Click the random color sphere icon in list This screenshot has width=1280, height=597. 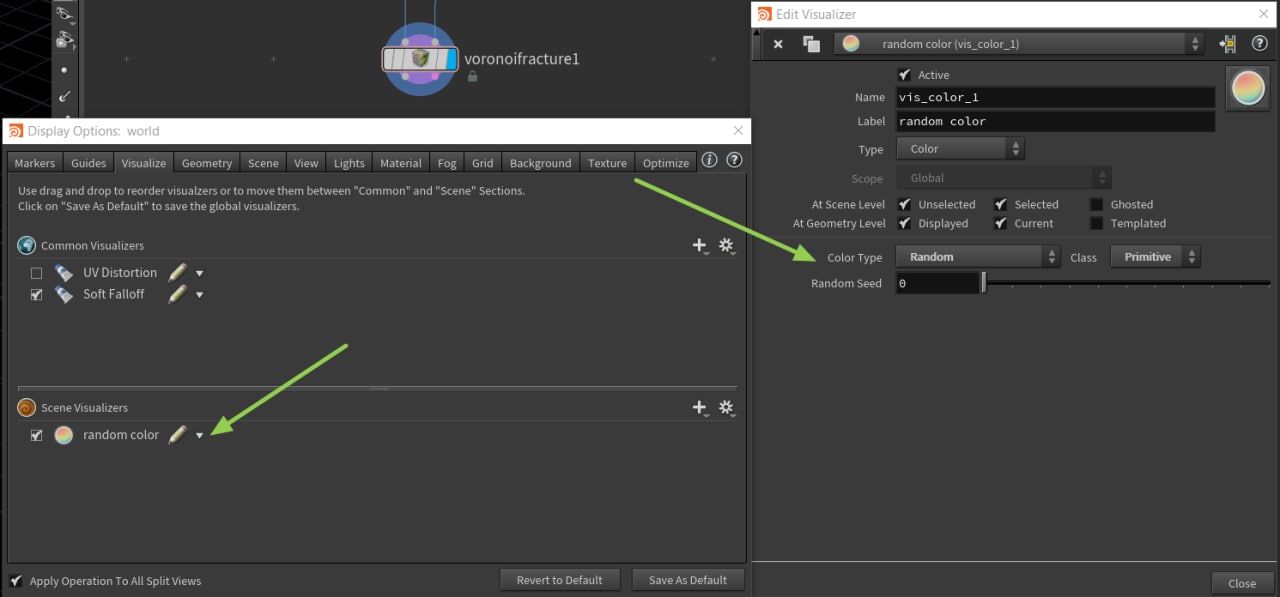[x=63, y=435]
